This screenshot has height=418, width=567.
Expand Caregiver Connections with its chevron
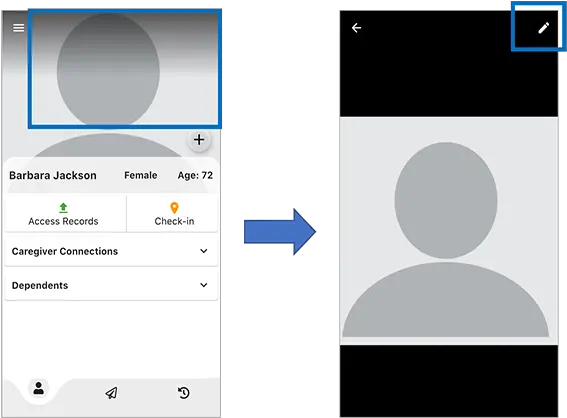click(x=204, y=251)
